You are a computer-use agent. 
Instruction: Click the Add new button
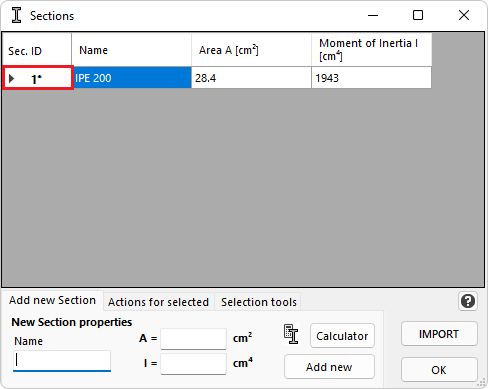(x=329, y=367)
